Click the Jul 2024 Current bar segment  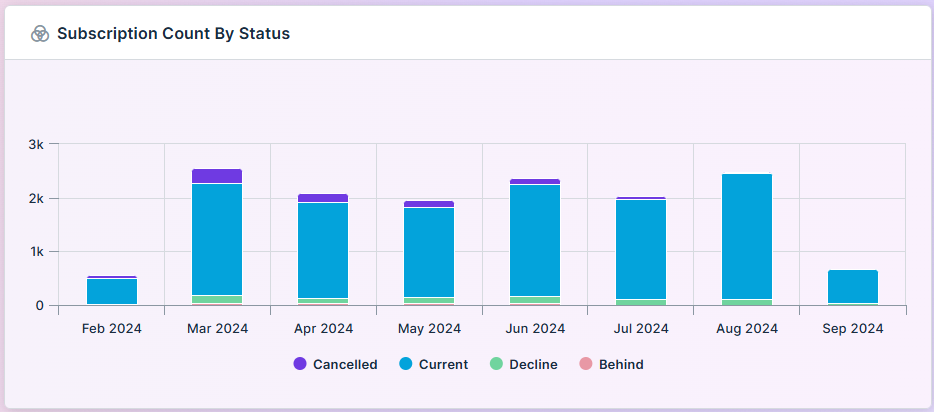[641, 249]
